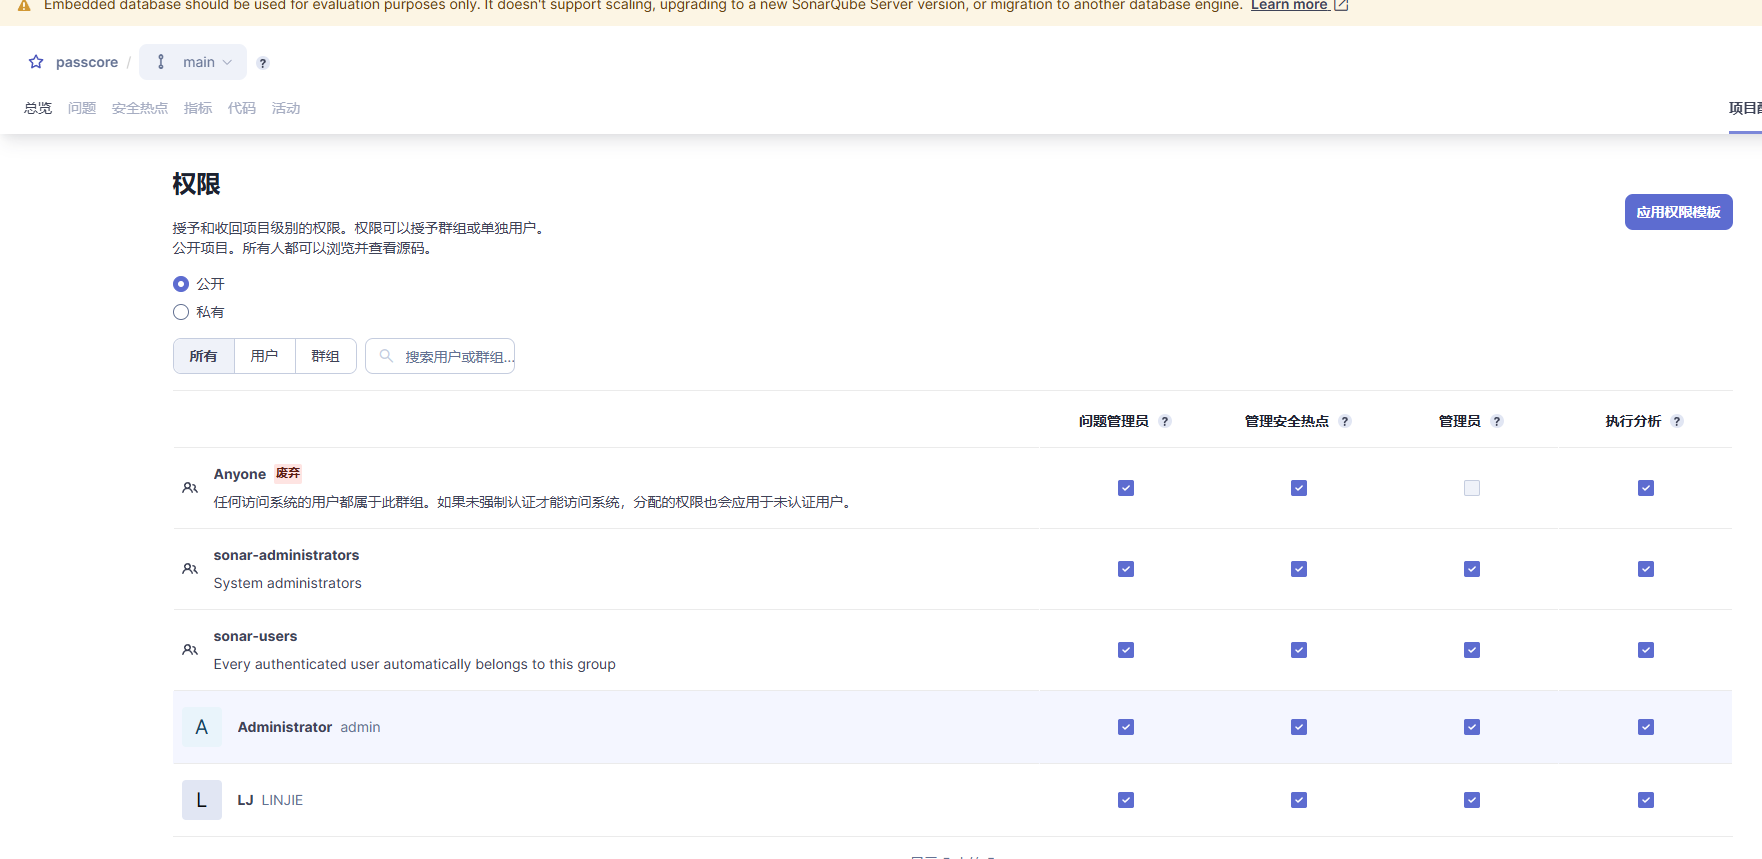The height and width of the screenshot is (859, 1762).
Task: Click the 权限 page heading
Action: (196, 184)
